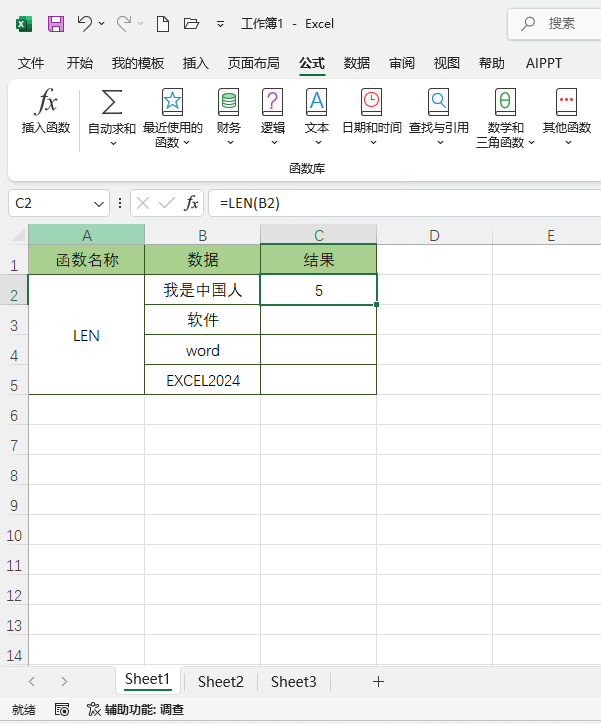Expand the More Functions dropdown
This screenshot has height=724, width=601.
pyautogui.click(x=566, y=142)
